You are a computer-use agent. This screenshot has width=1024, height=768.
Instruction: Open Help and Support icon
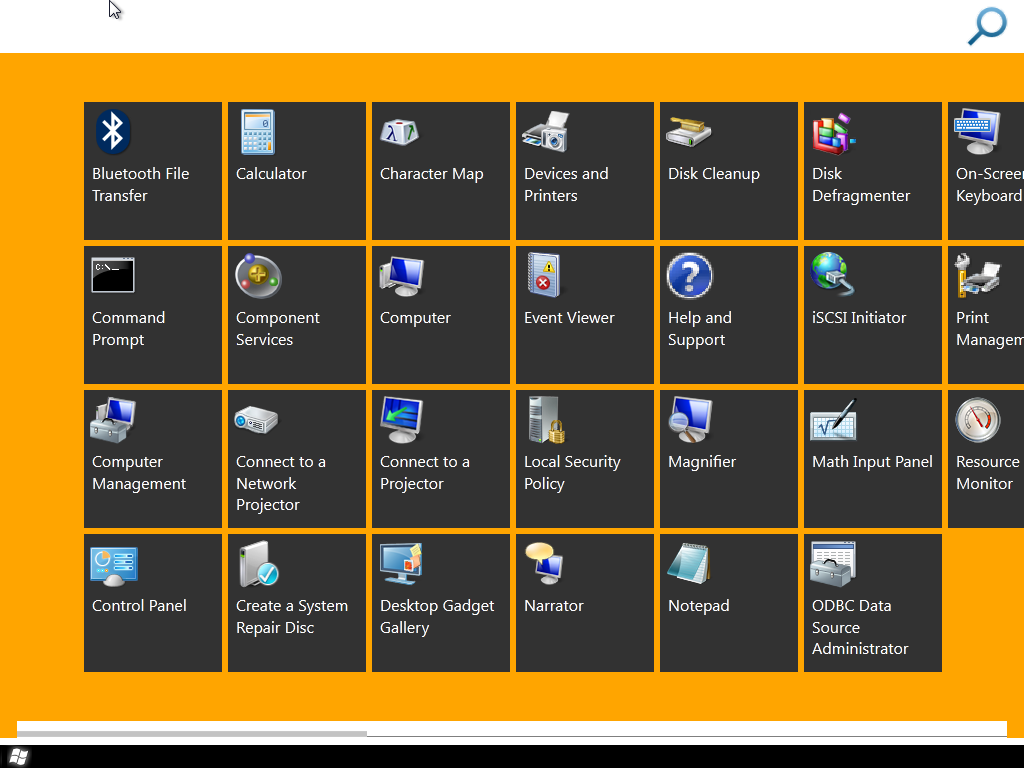coord(690,276)
